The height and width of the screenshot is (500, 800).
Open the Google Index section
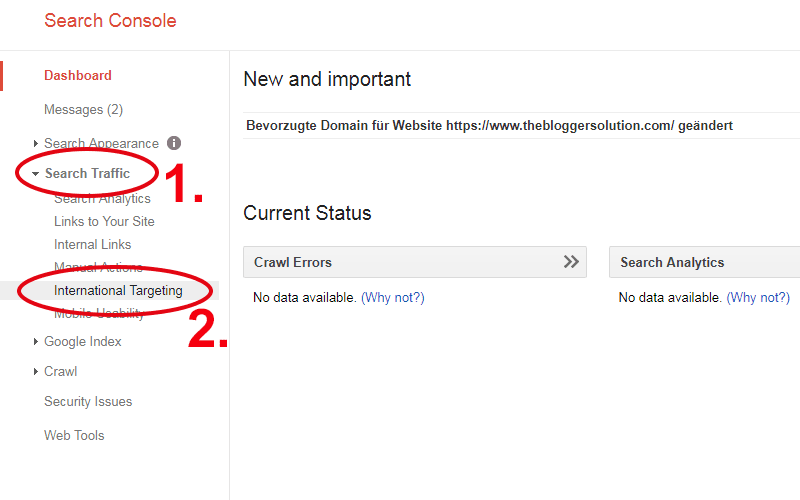point(83,341)
